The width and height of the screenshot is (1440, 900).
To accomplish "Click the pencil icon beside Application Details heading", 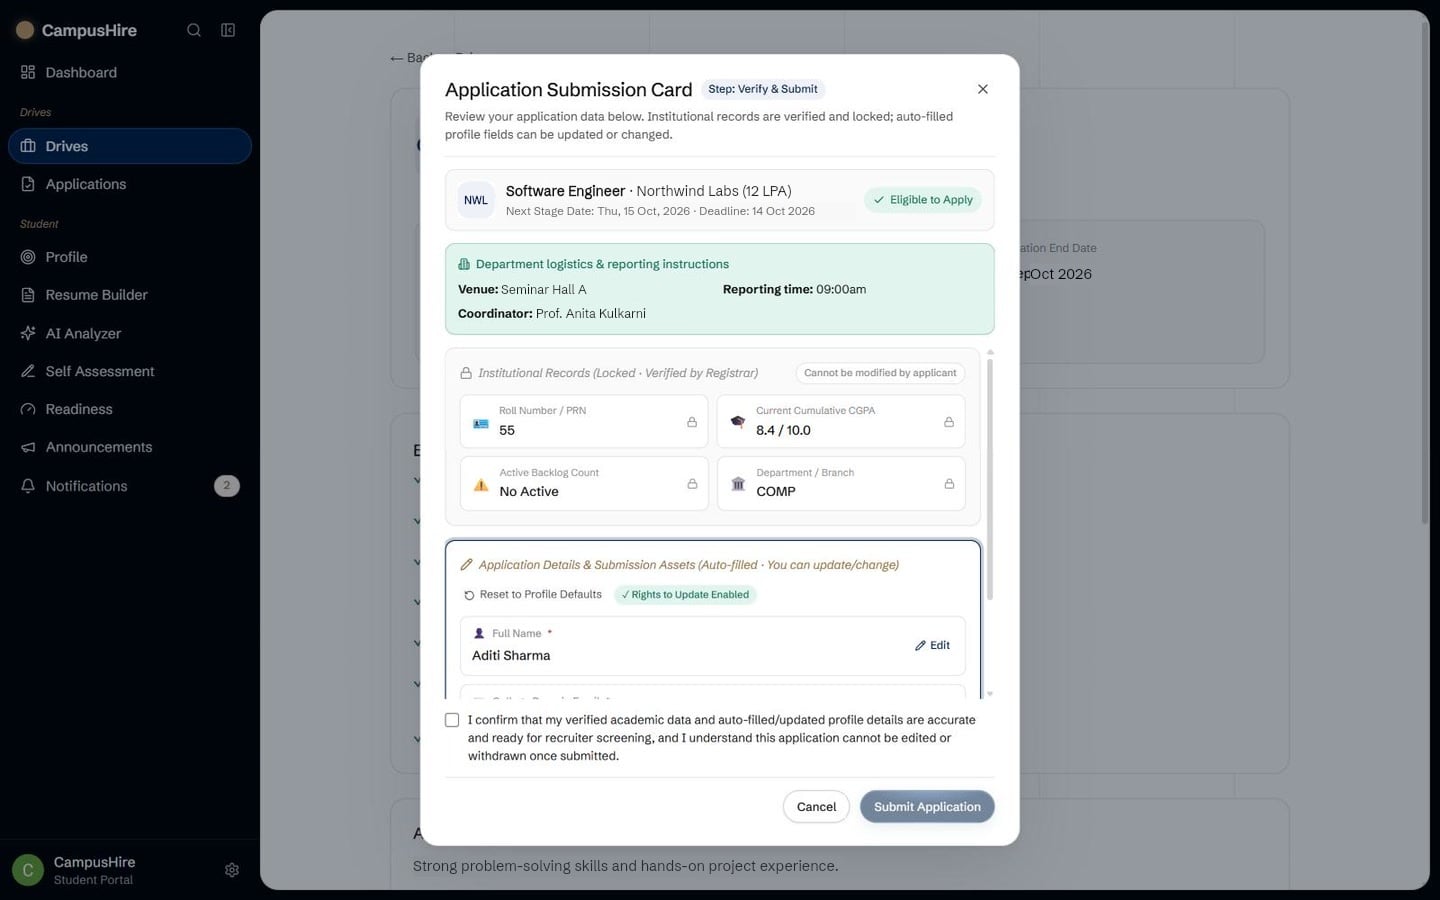I will [466, 565].
